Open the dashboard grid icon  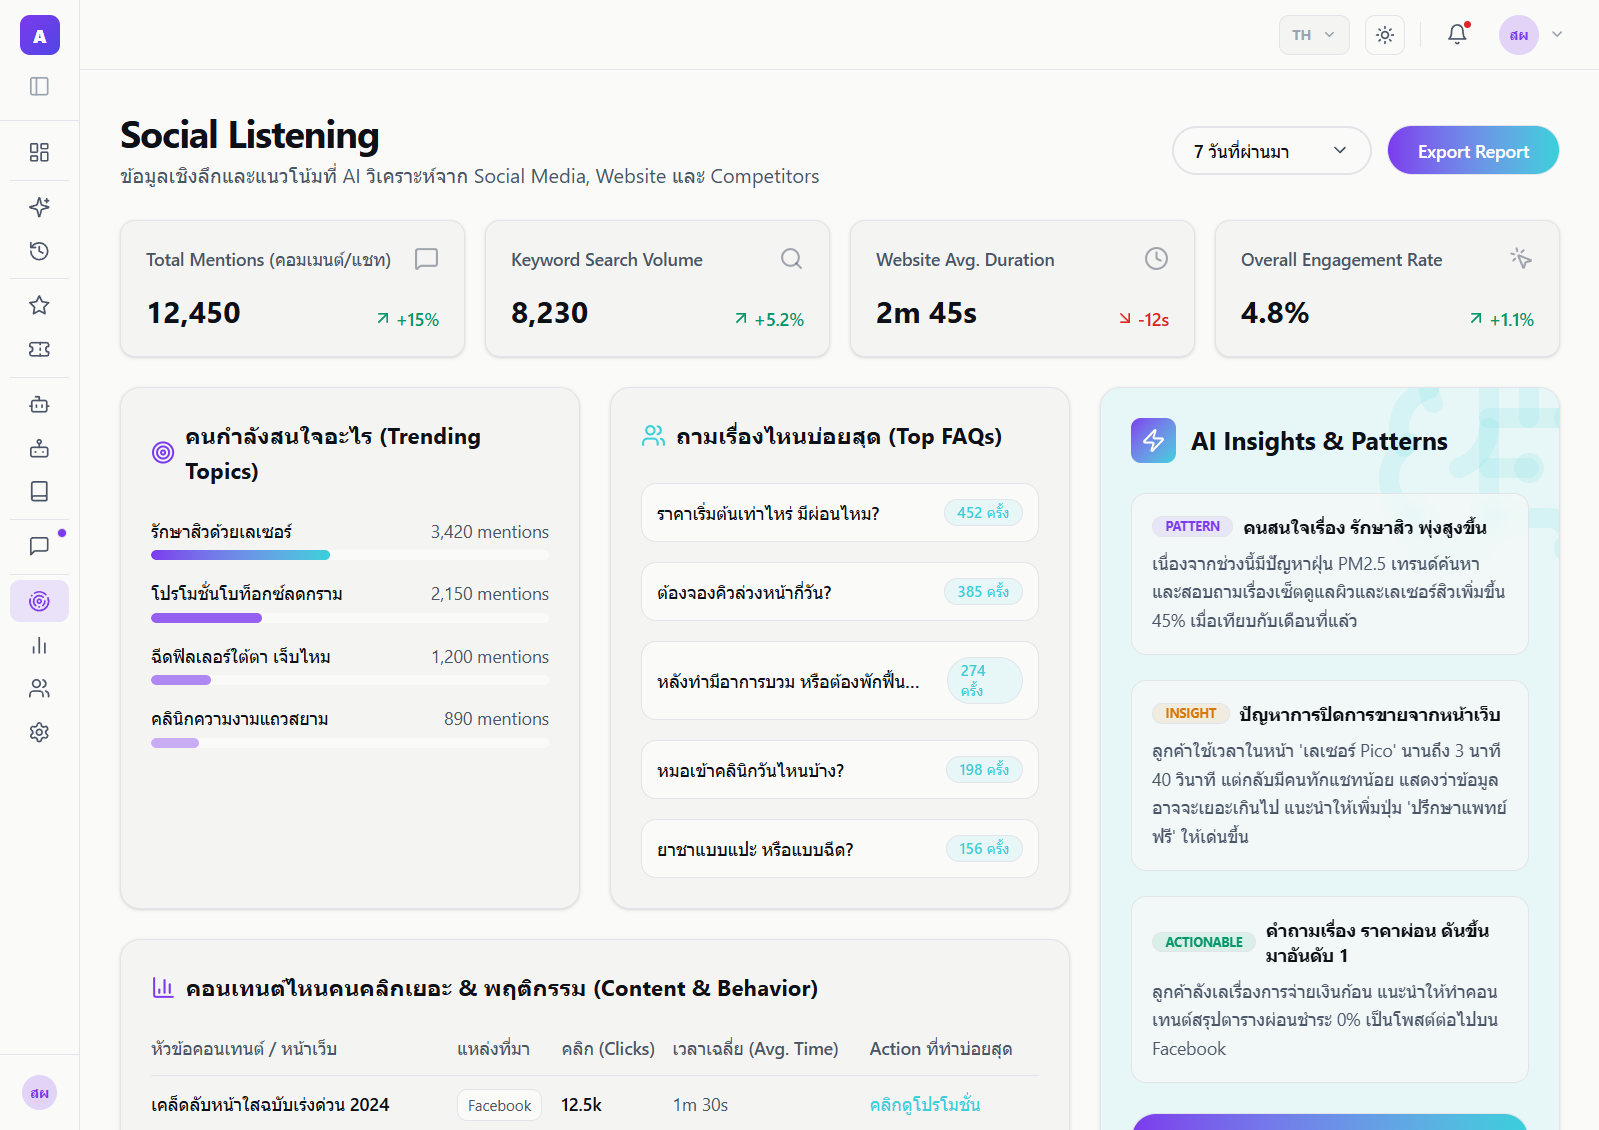[x=40, y=152]
